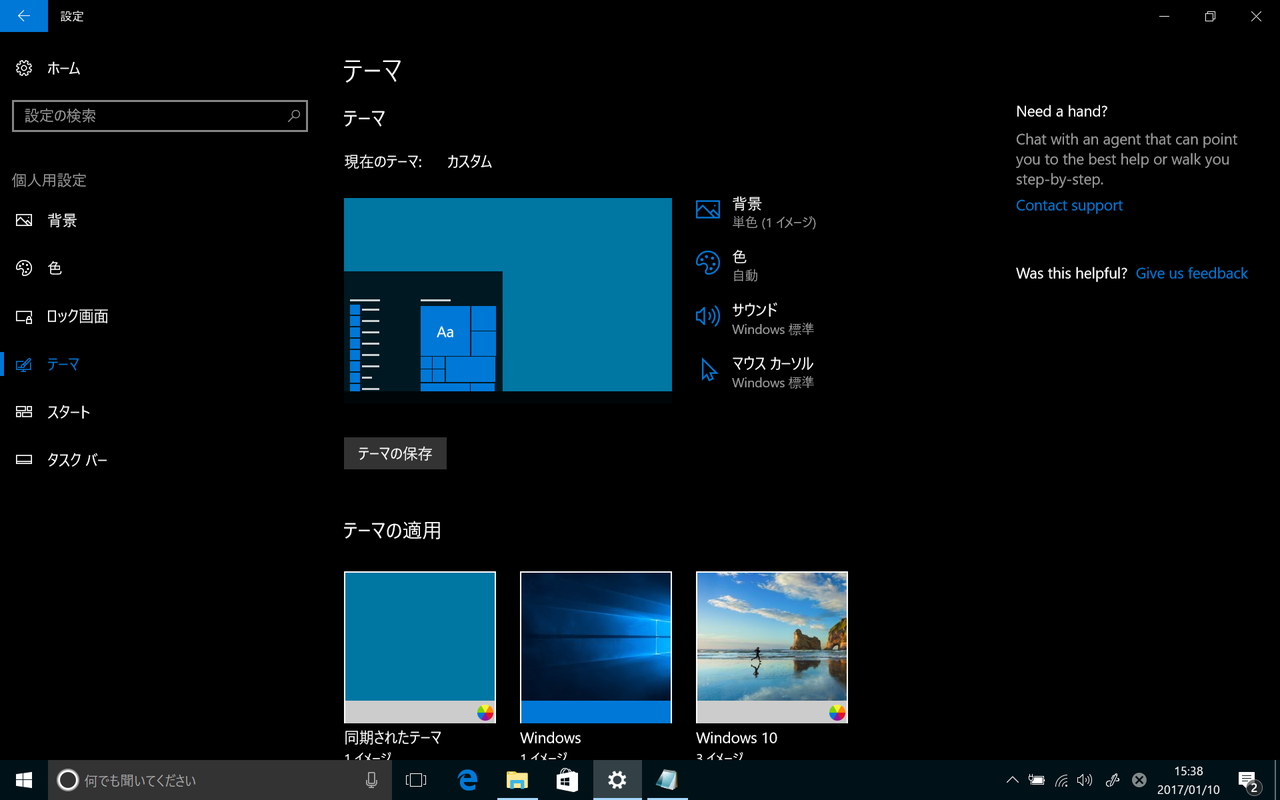The width and height of the screenshot is (1280, 800).
Task: Open the volume speaker tray icon
Action: click(x=1086, y=780)
